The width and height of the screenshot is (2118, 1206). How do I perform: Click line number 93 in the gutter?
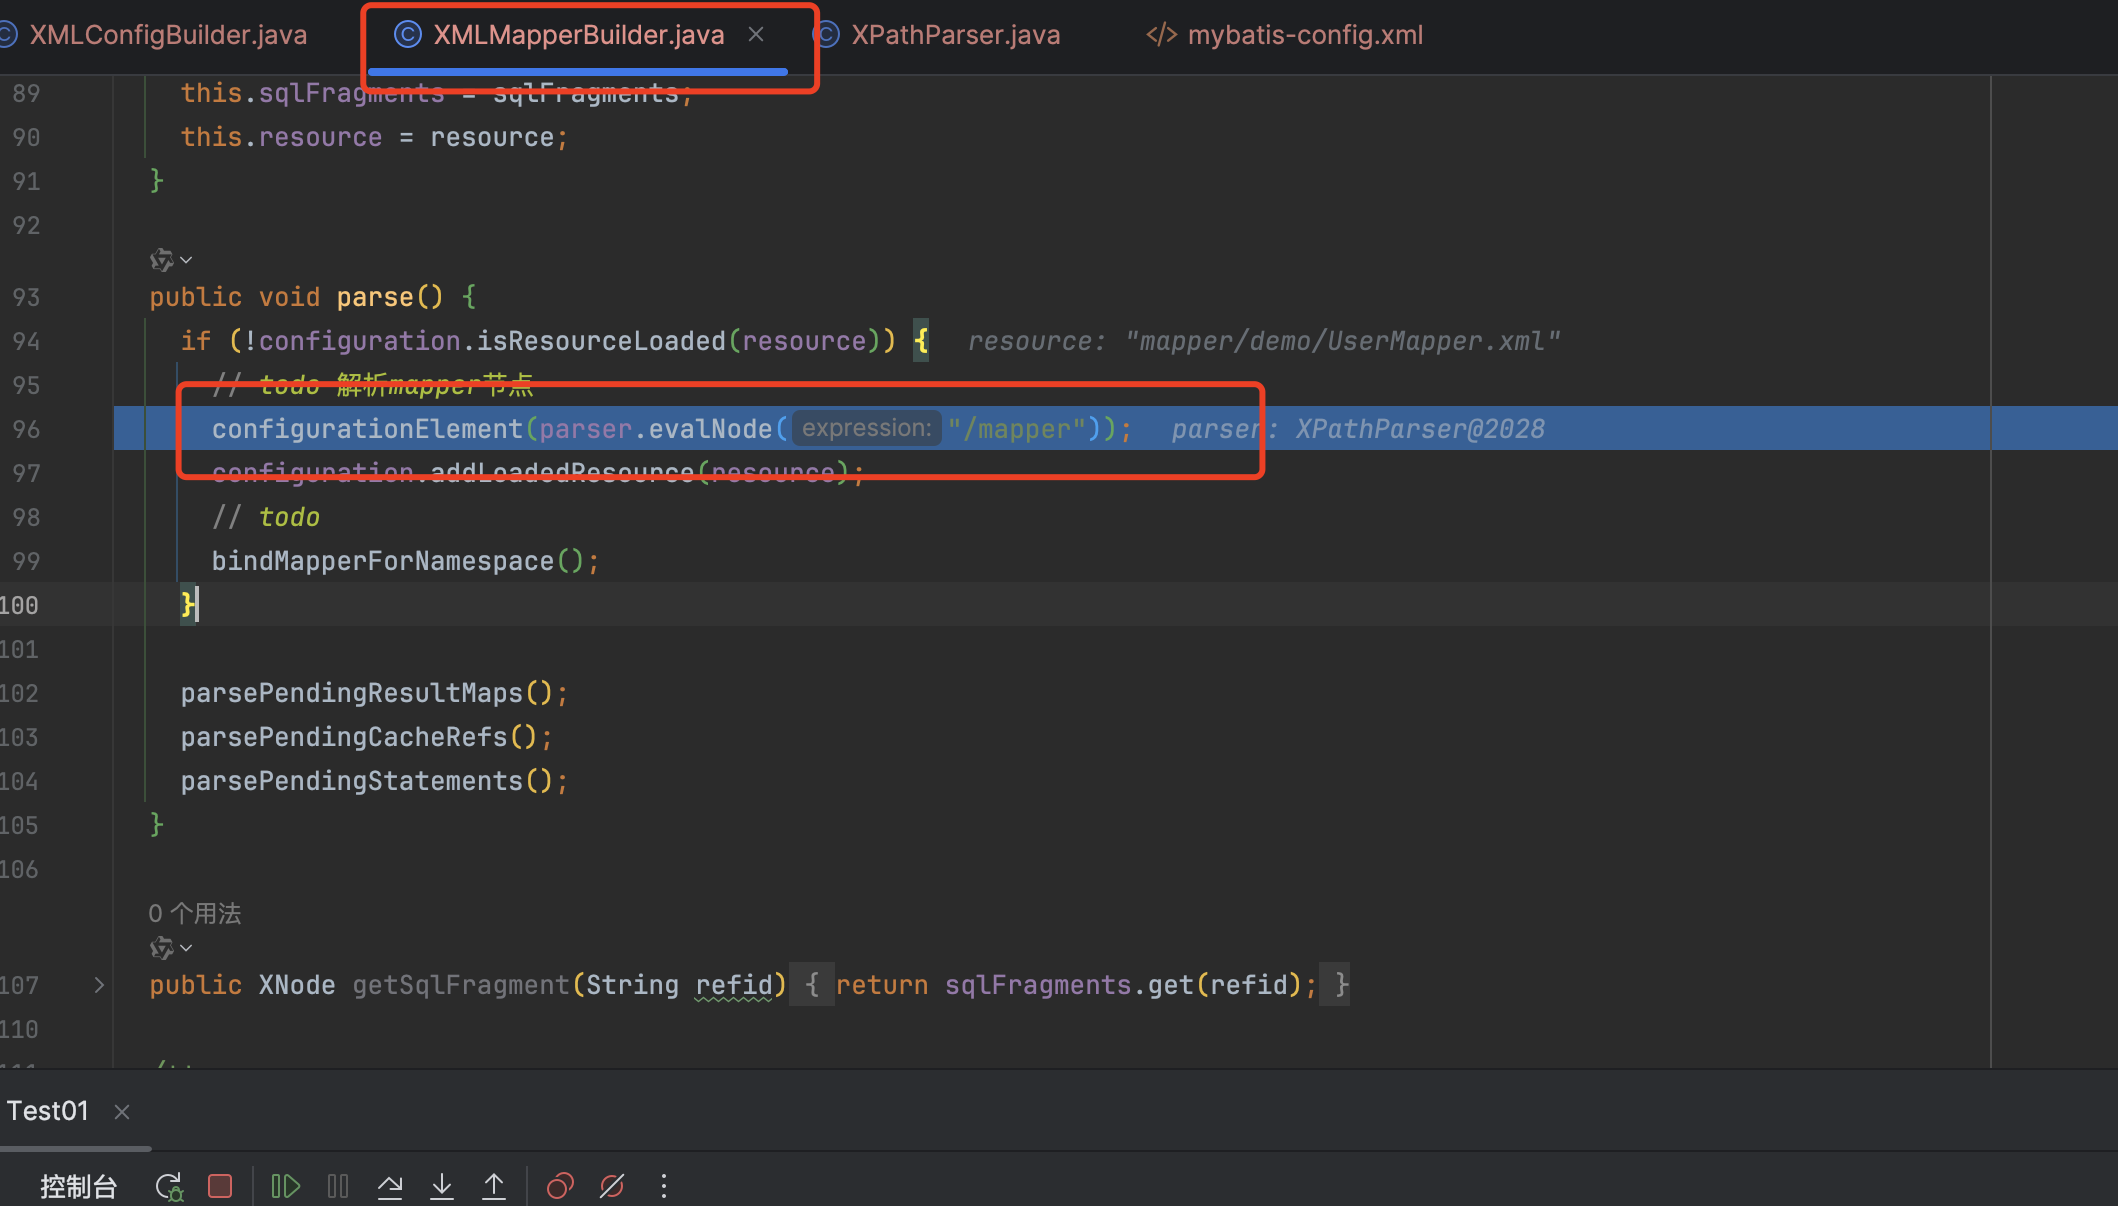coord(26,297)
